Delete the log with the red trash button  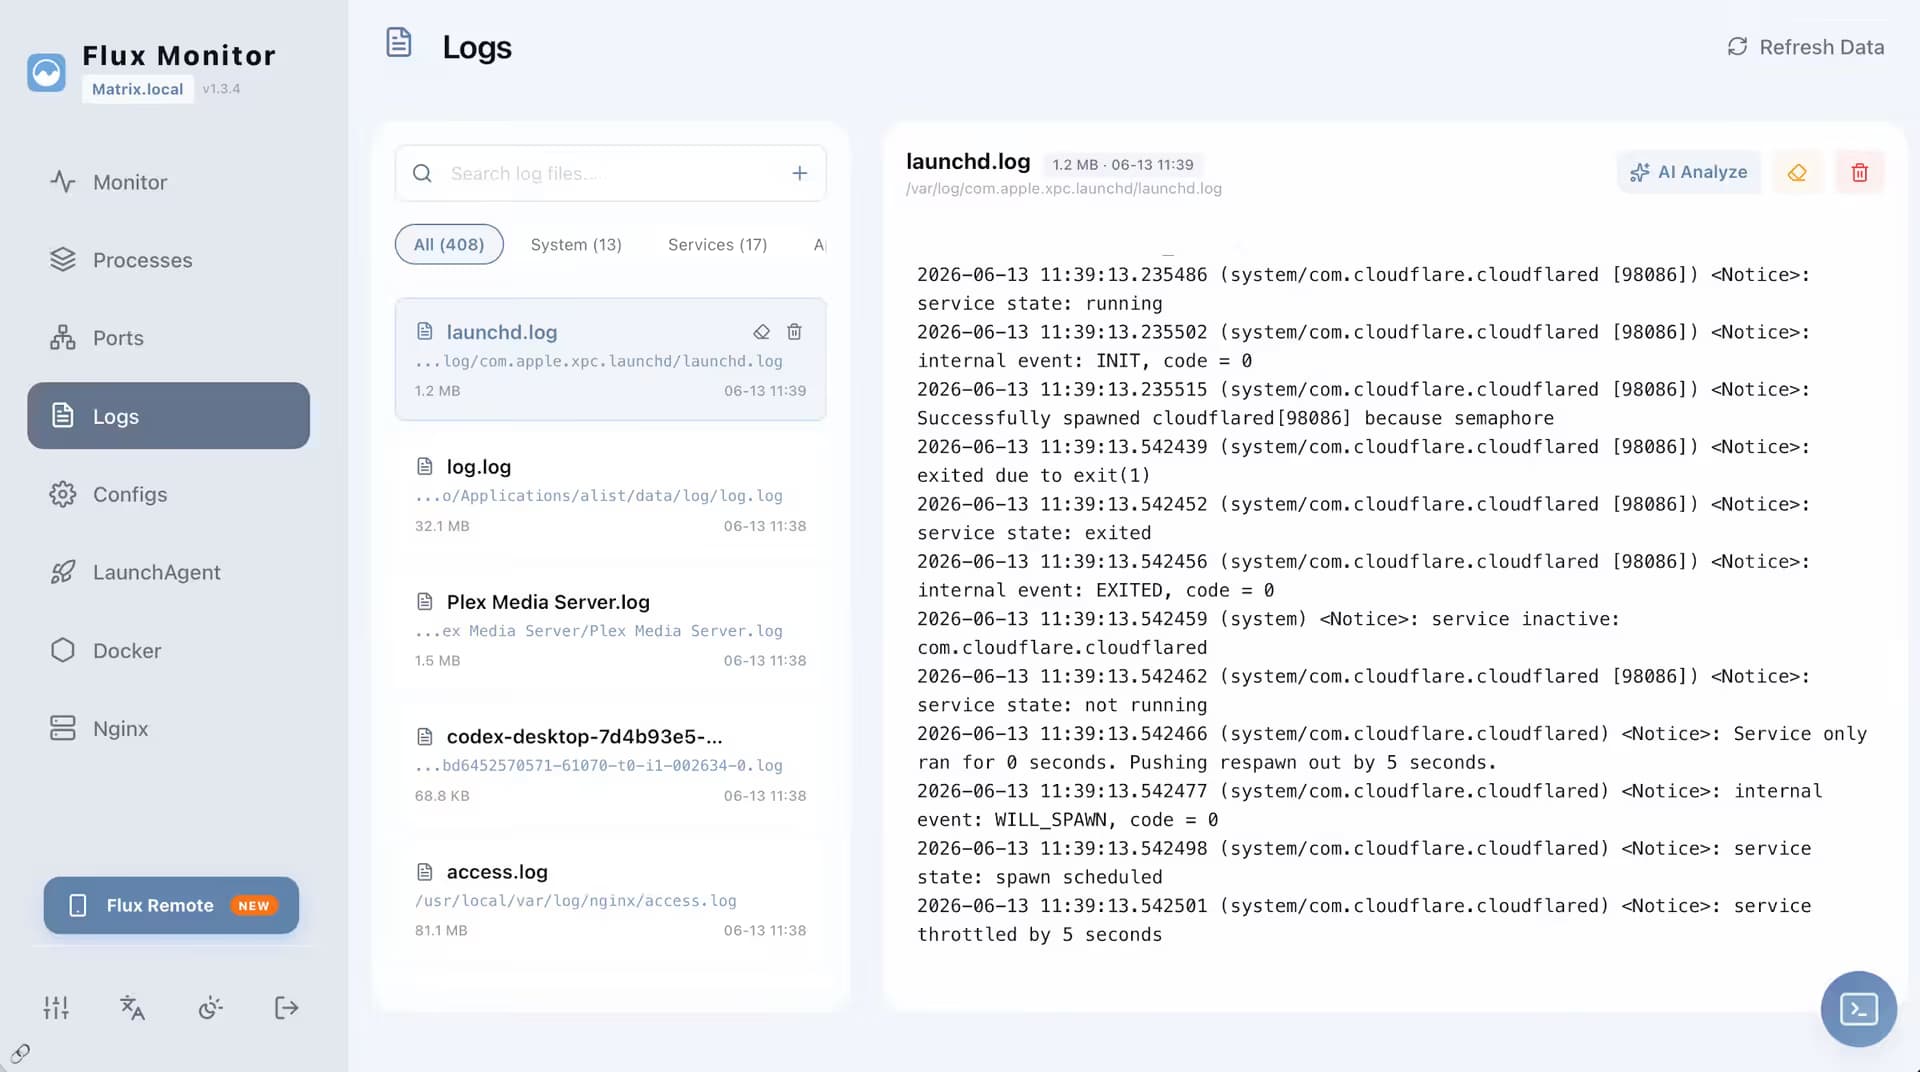pyautogui.click(x=1860, y=172)
